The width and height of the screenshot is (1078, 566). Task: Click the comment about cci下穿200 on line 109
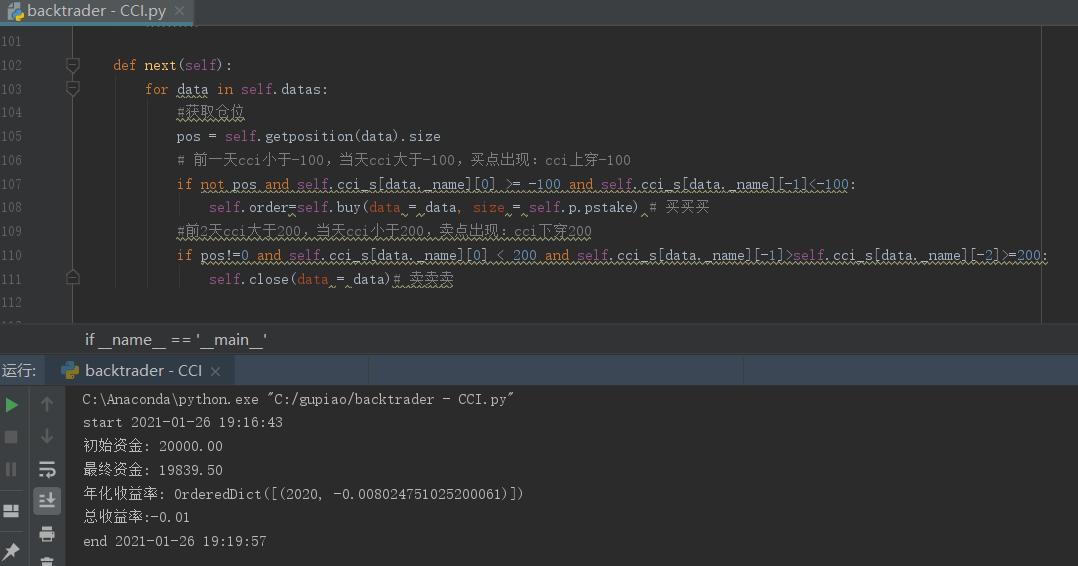coord(384,231)
